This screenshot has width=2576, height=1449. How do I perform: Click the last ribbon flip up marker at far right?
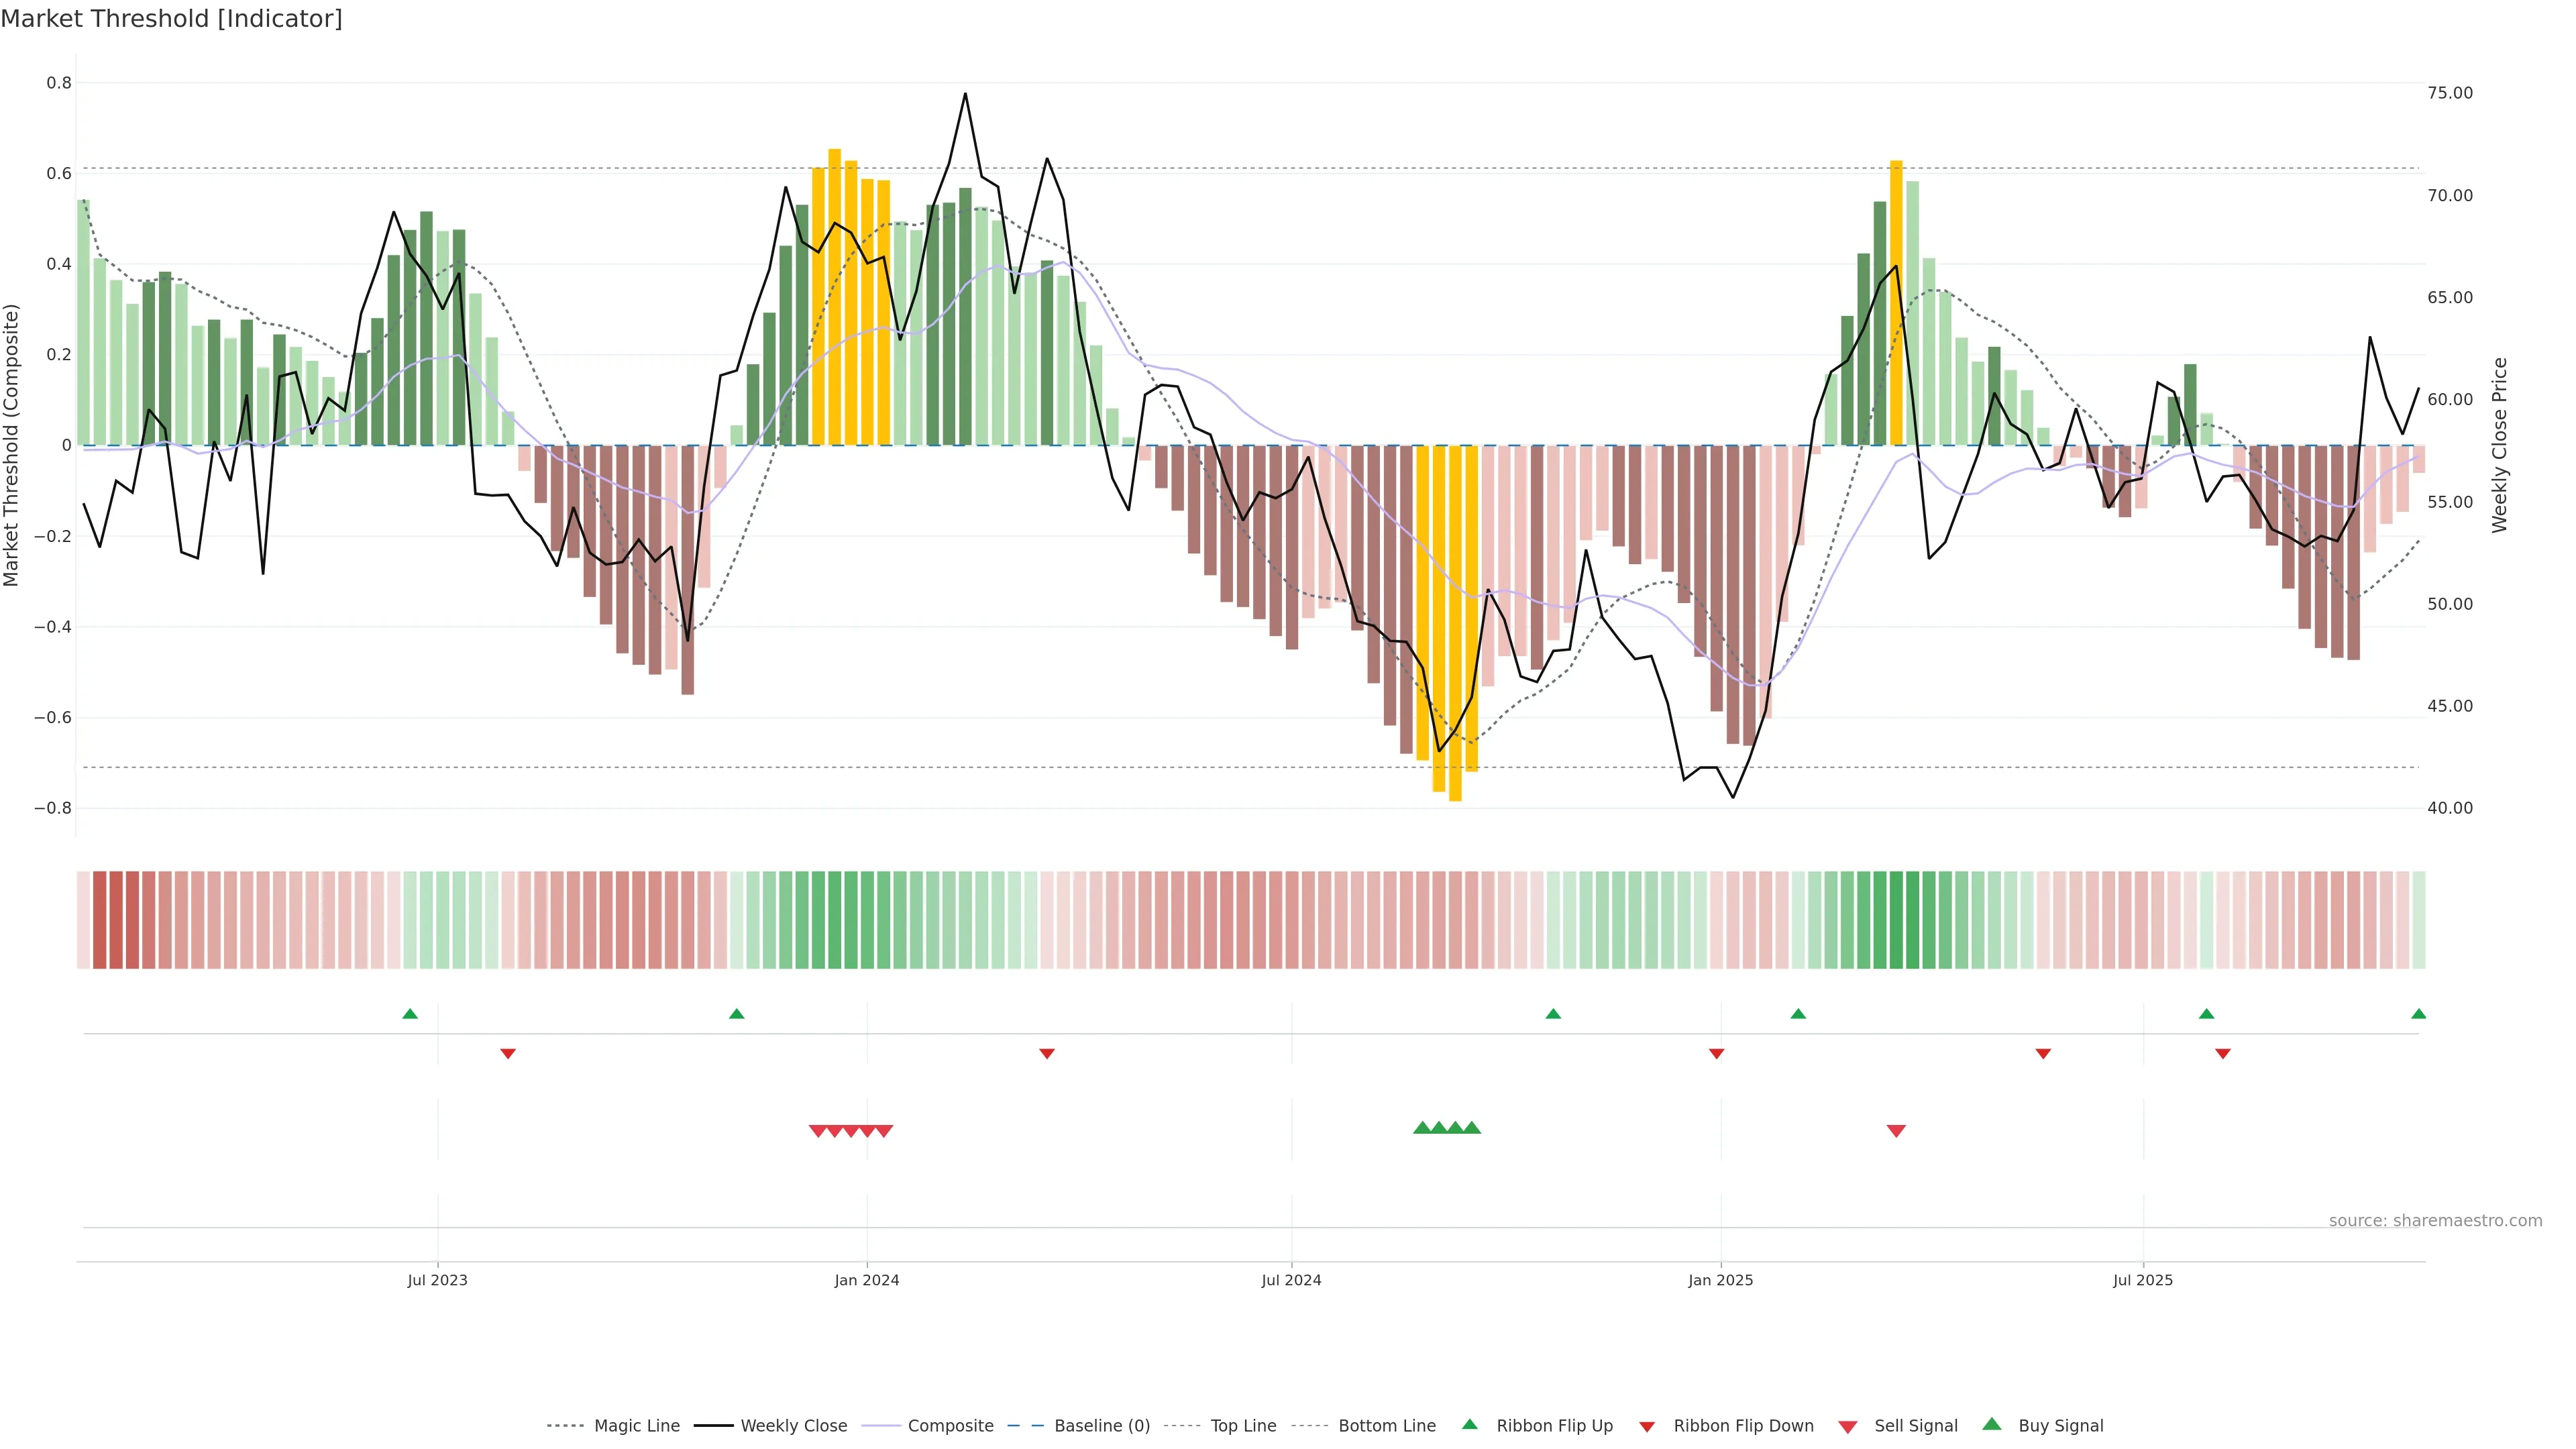click(x=2418, y=1014)
